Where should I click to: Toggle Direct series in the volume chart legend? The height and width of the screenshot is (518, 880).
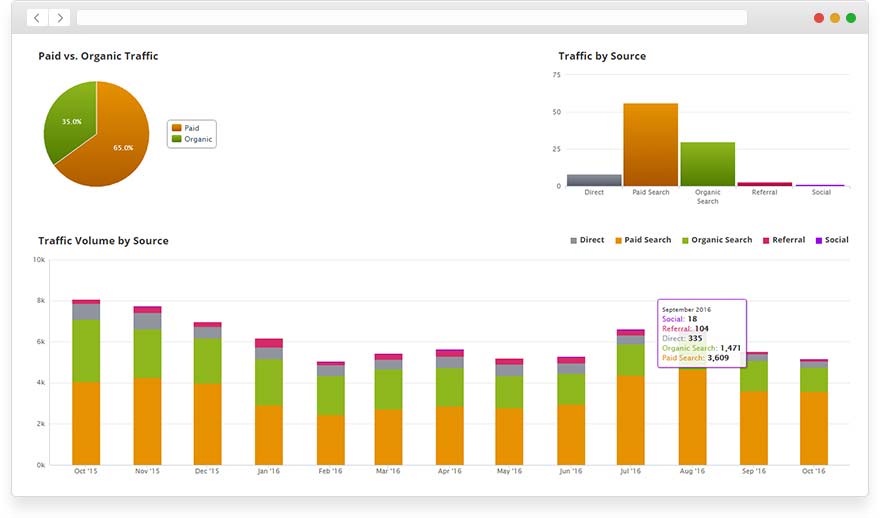[x=587, y=240]
